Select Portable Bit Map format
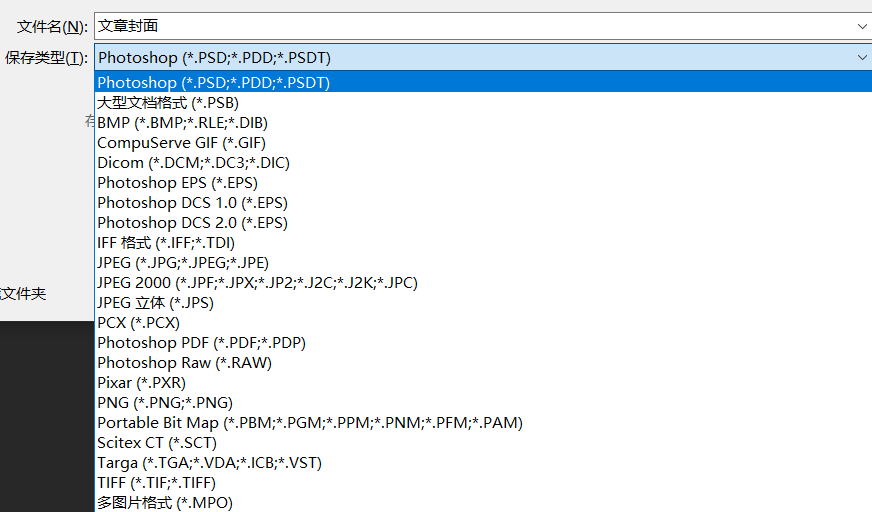This screenshot has height=512, width=872. point(483,423)
